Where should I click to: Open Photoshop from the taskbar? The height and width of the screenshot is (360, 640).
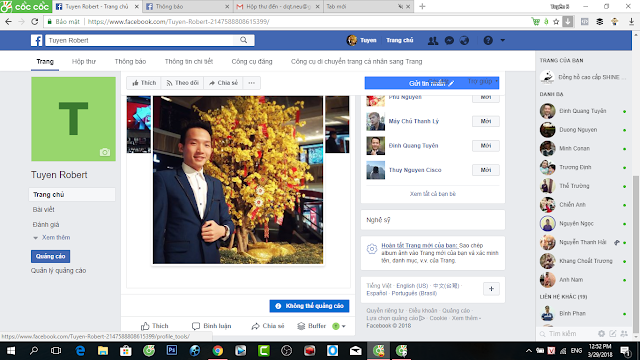(172, 350)
